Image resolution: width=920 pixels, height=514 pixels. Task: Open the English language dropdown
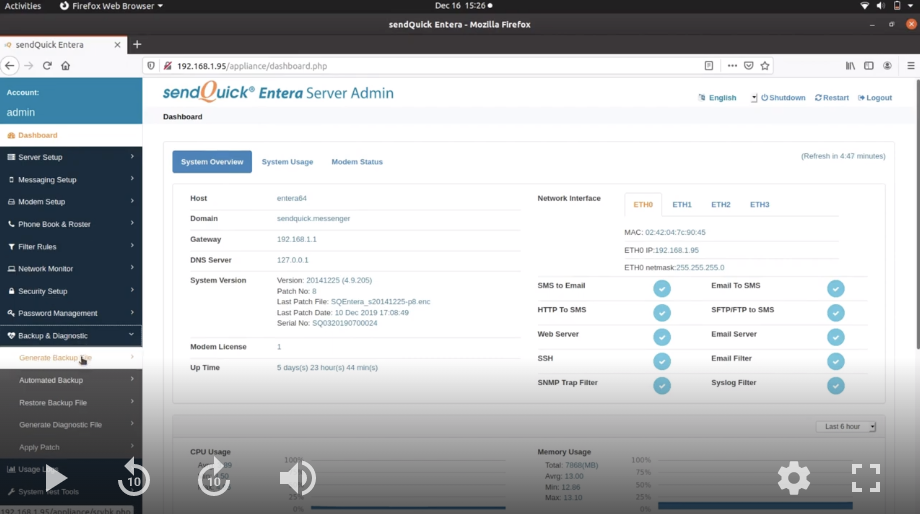727,98
